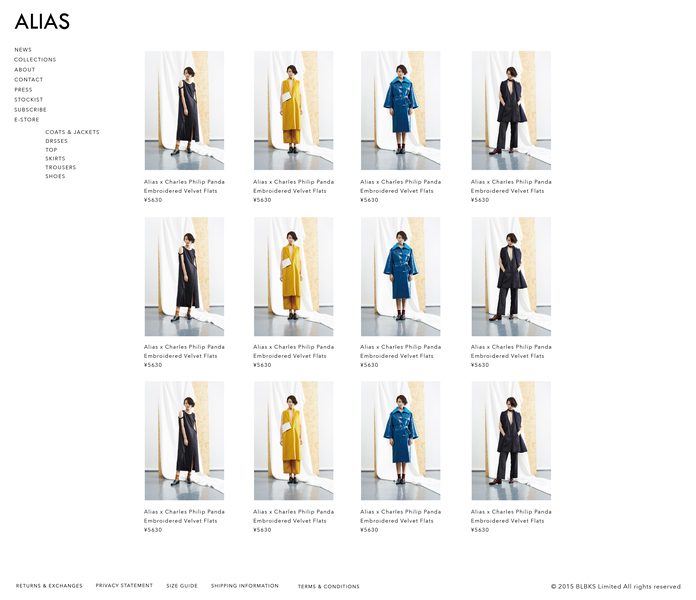This screenshot has height=600, width=696.
Task: Open first-row blue coat product image
Action: (x=400, y=111)
